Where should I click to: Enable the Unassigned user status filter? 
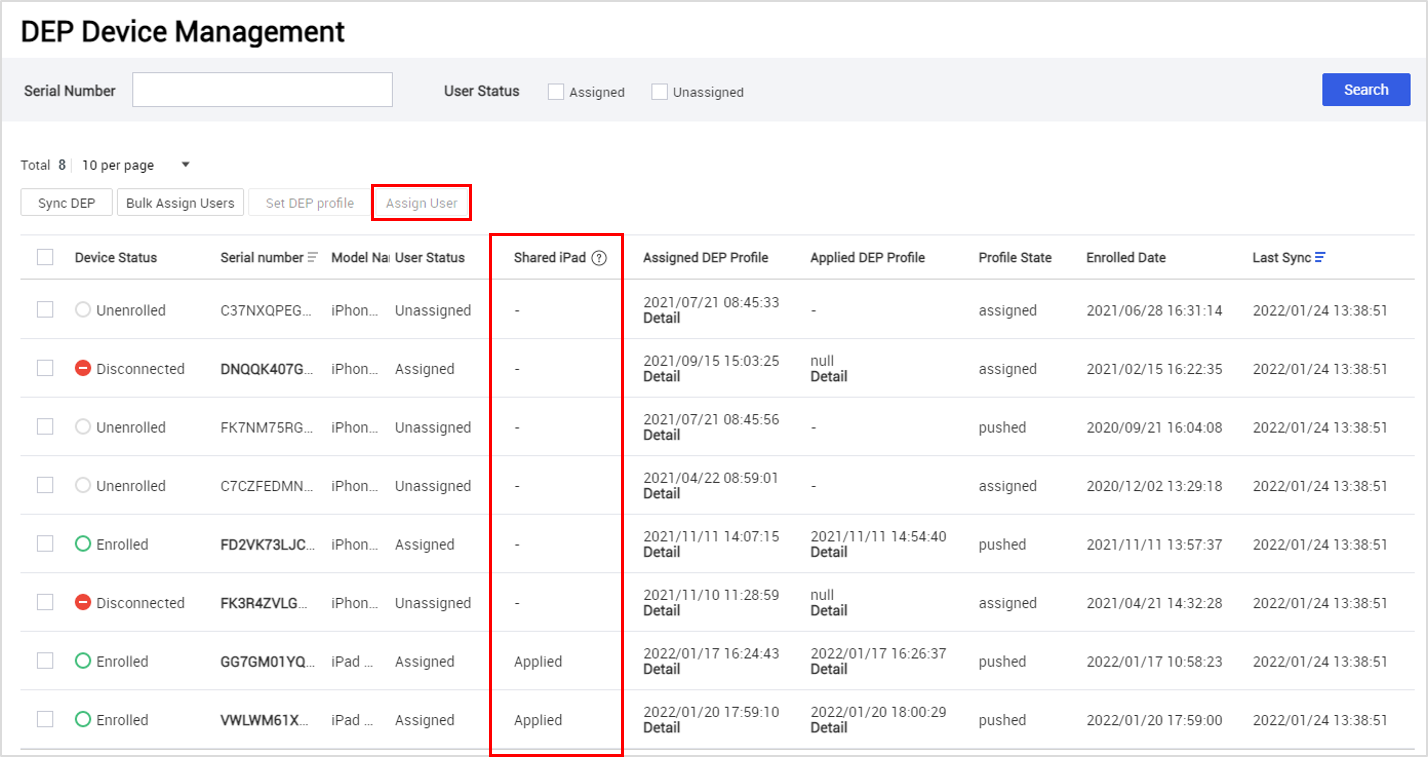click(x=659, y=91)
